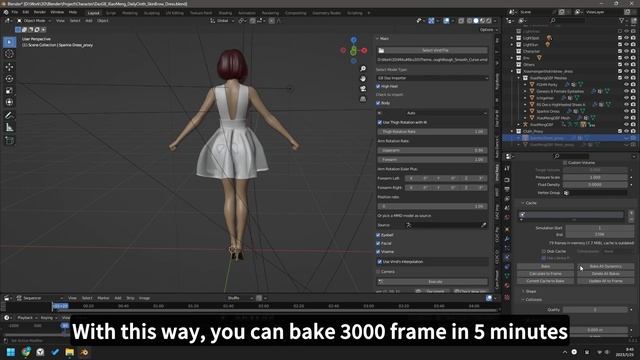Open the Edit menu

point(26,12)
